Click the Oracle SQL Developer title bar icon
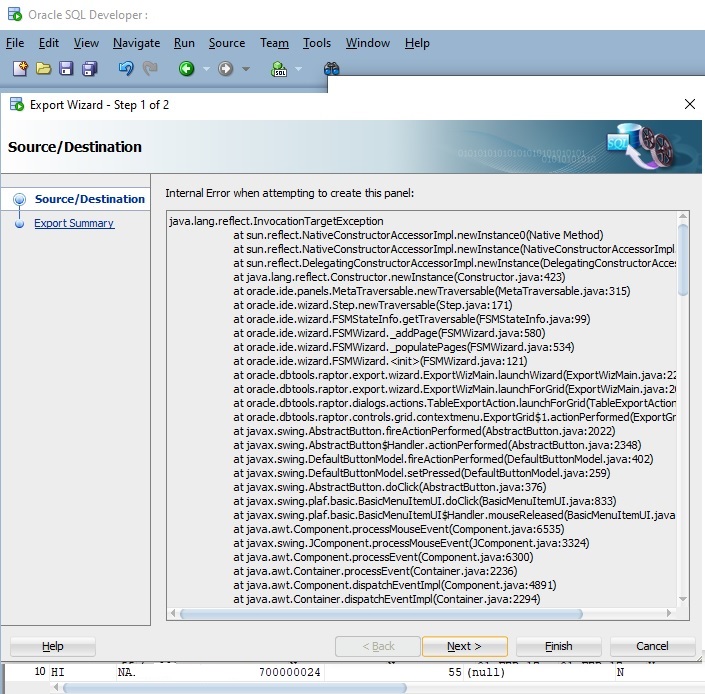 click(x=15, y=14)
